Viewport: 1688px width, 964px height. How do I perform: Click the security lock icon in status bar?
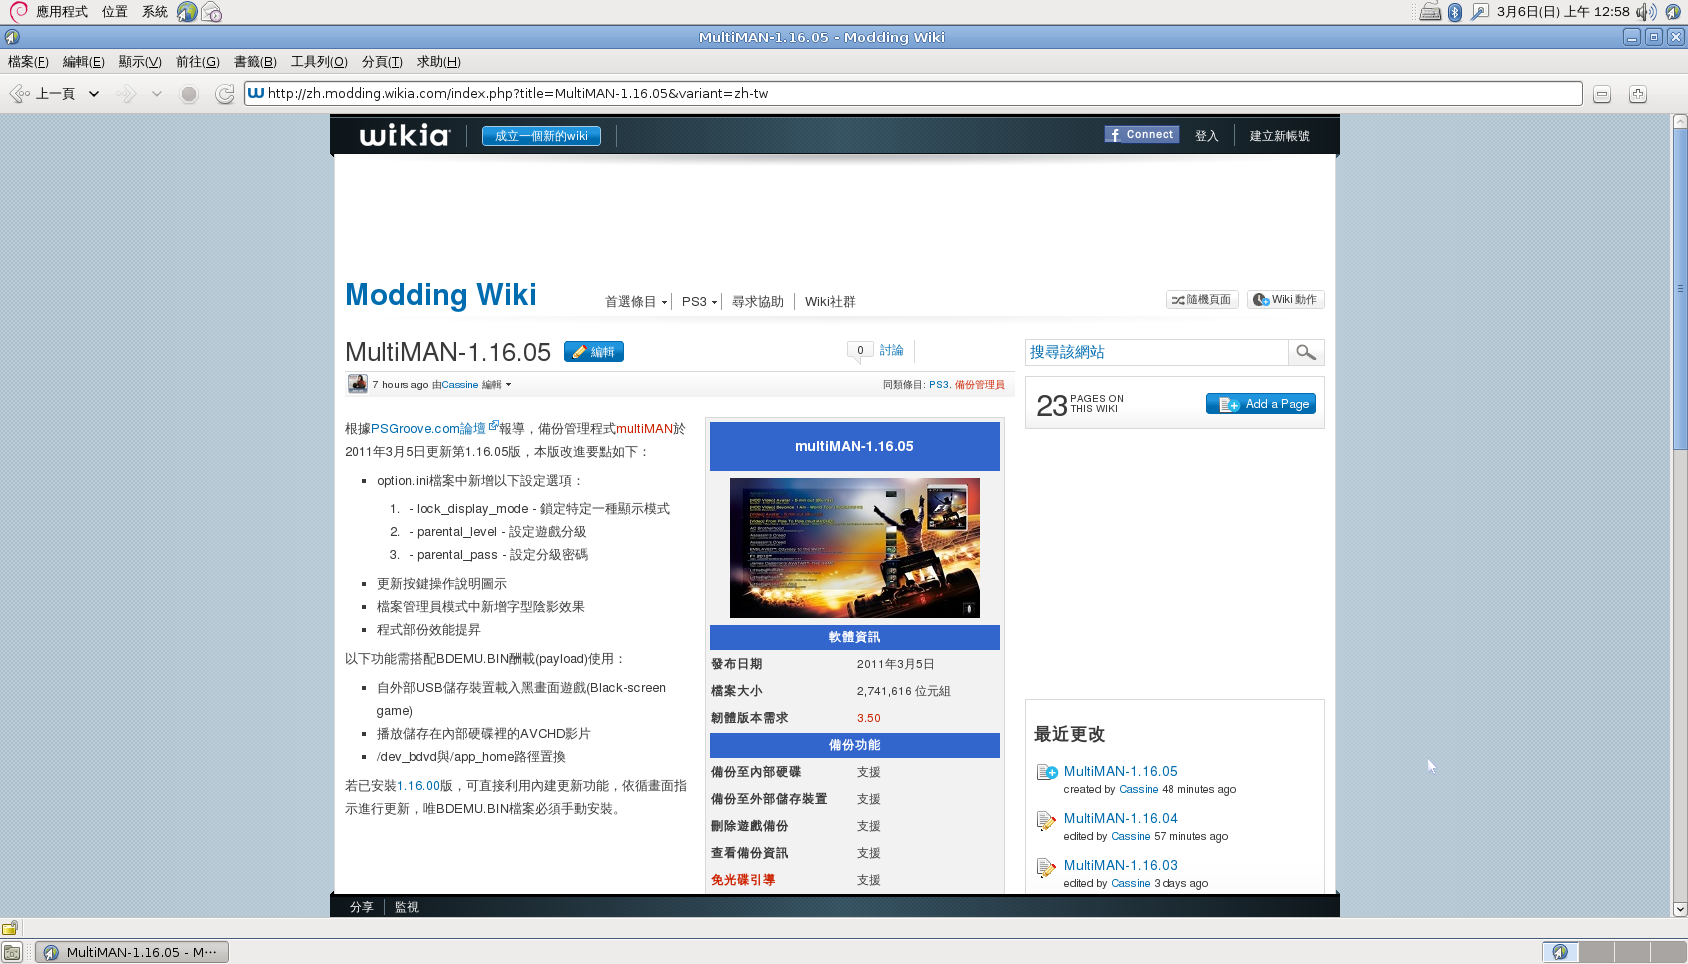coord(10,928)
